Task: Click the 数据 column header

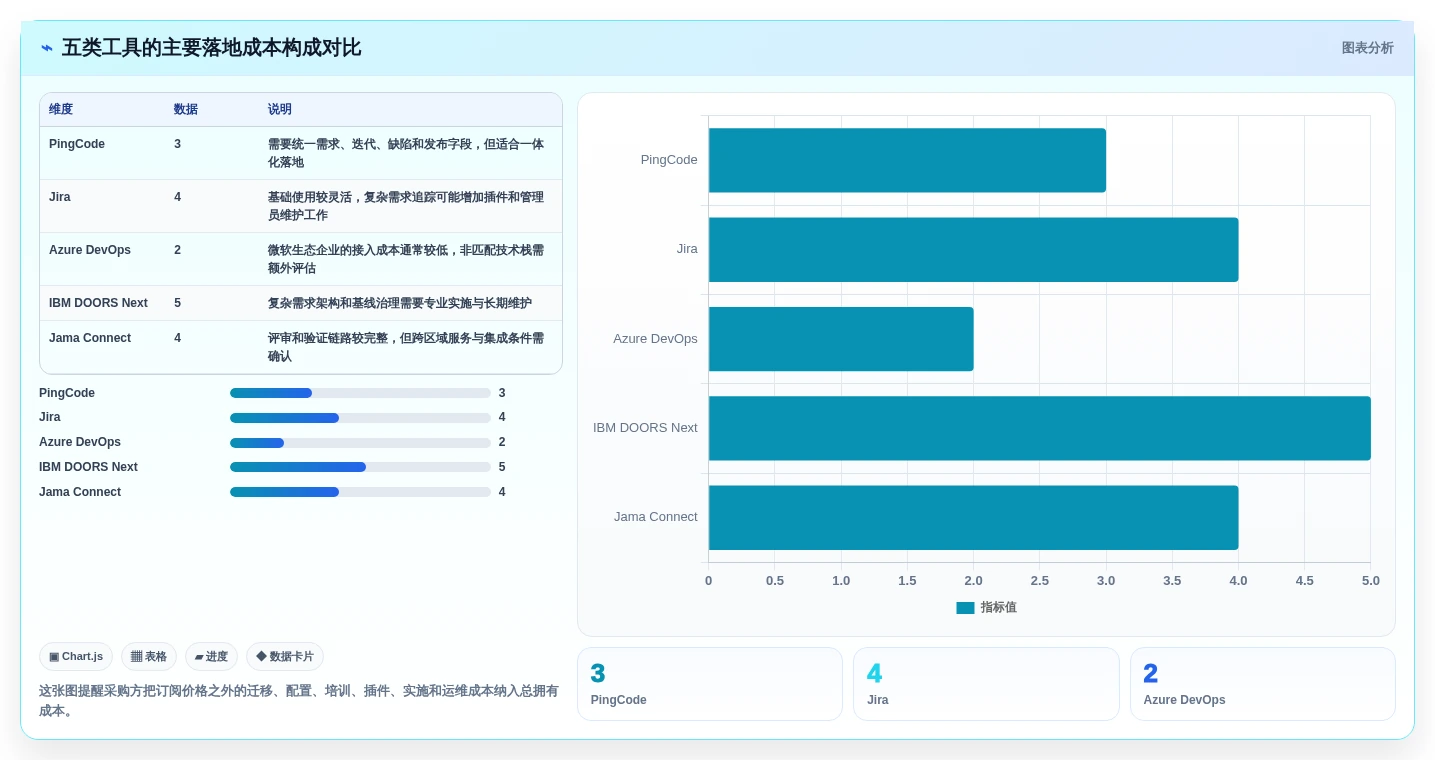Action: 186,109
